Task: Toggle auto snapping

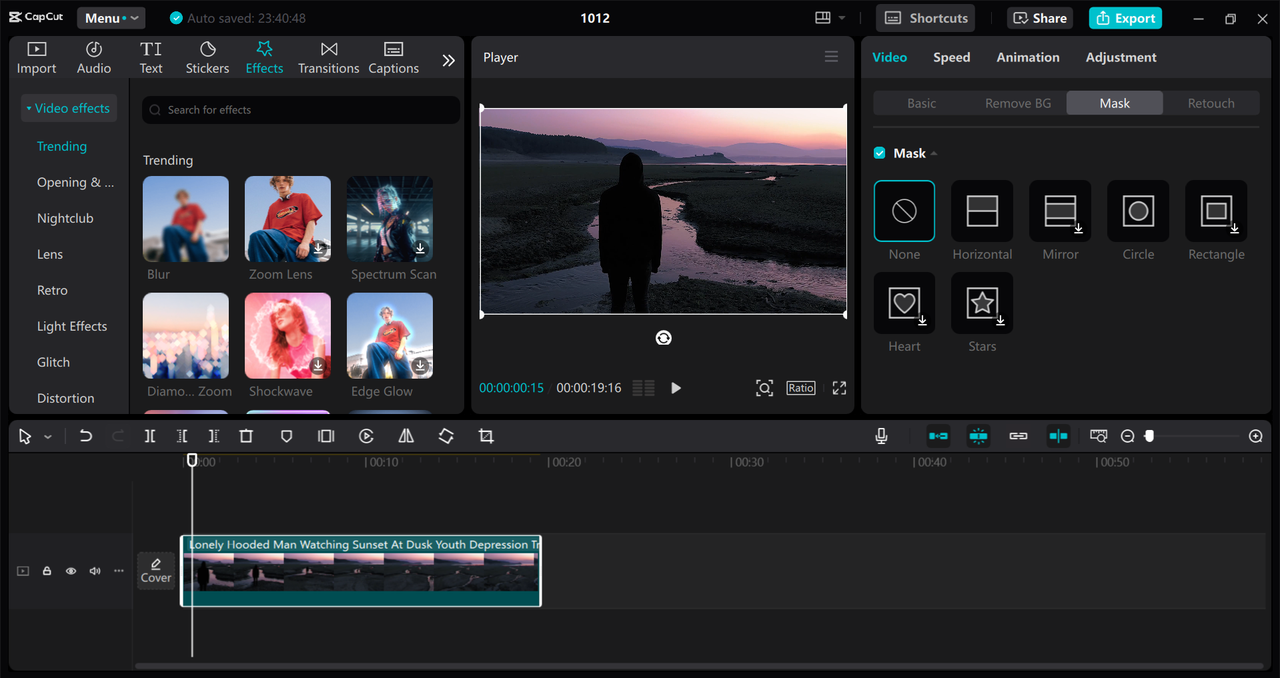Action: (x=978, y=436)
